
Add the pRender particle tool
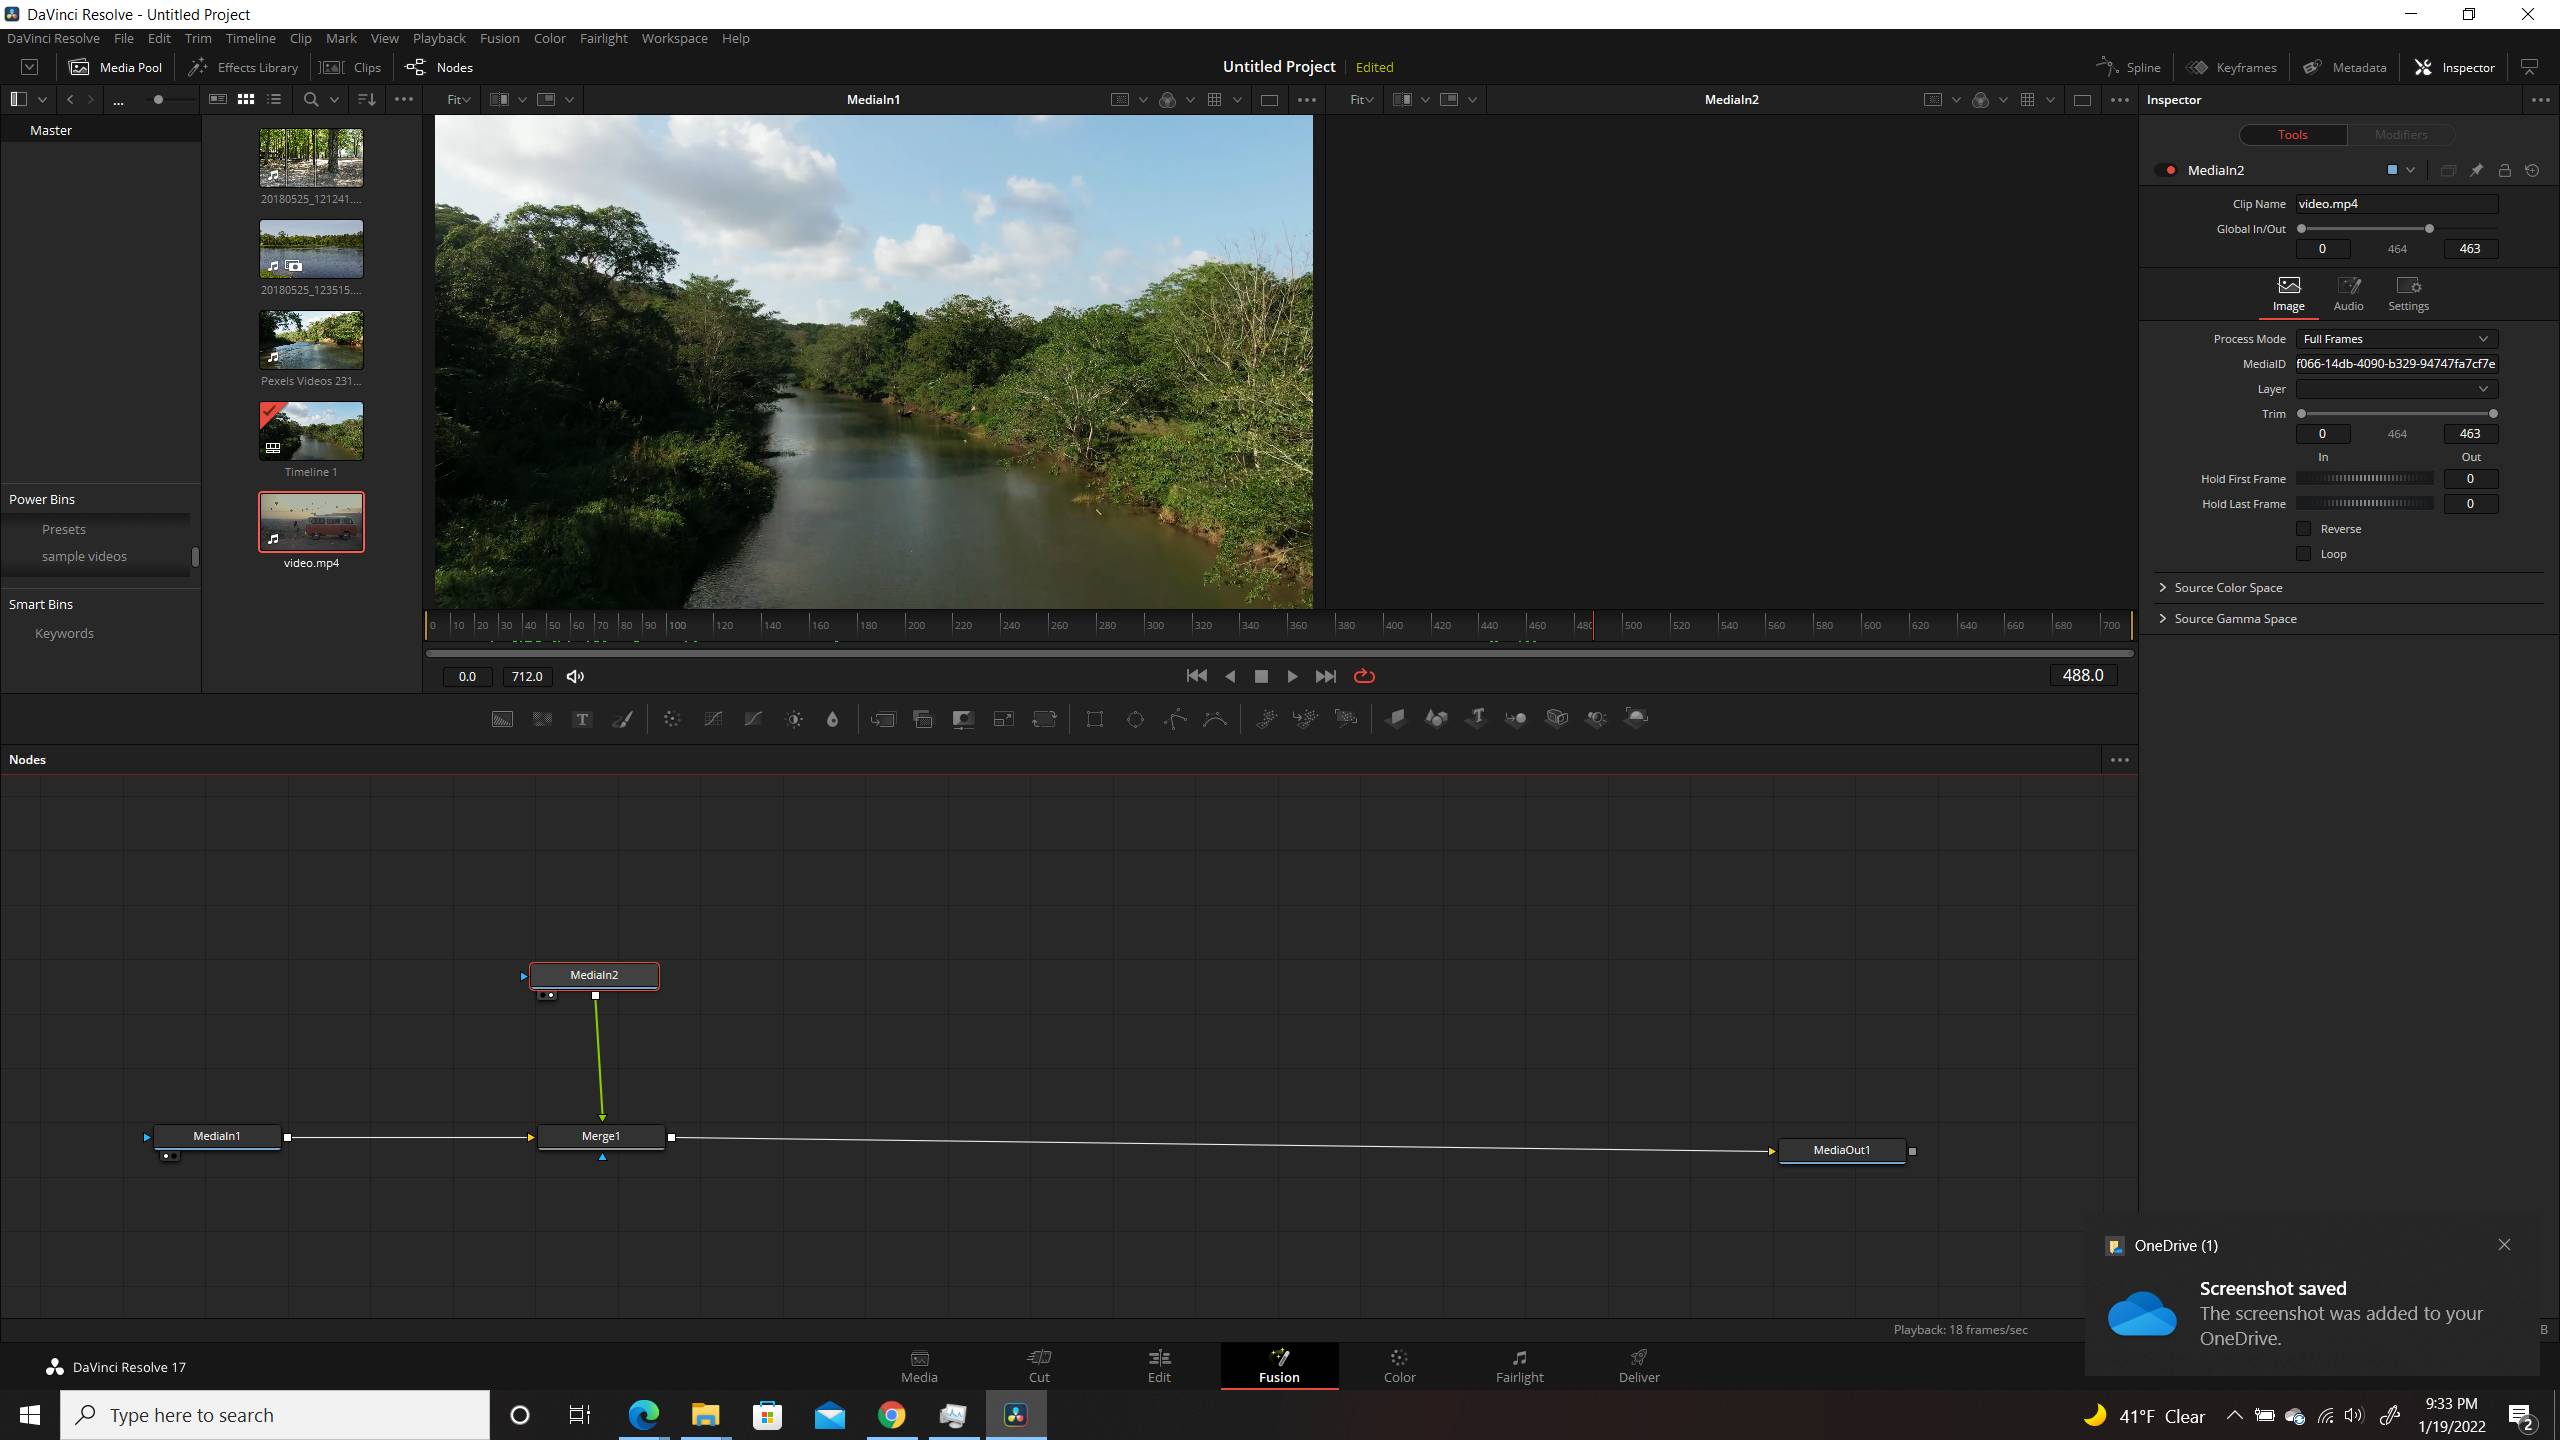(x=1346, y=718)
